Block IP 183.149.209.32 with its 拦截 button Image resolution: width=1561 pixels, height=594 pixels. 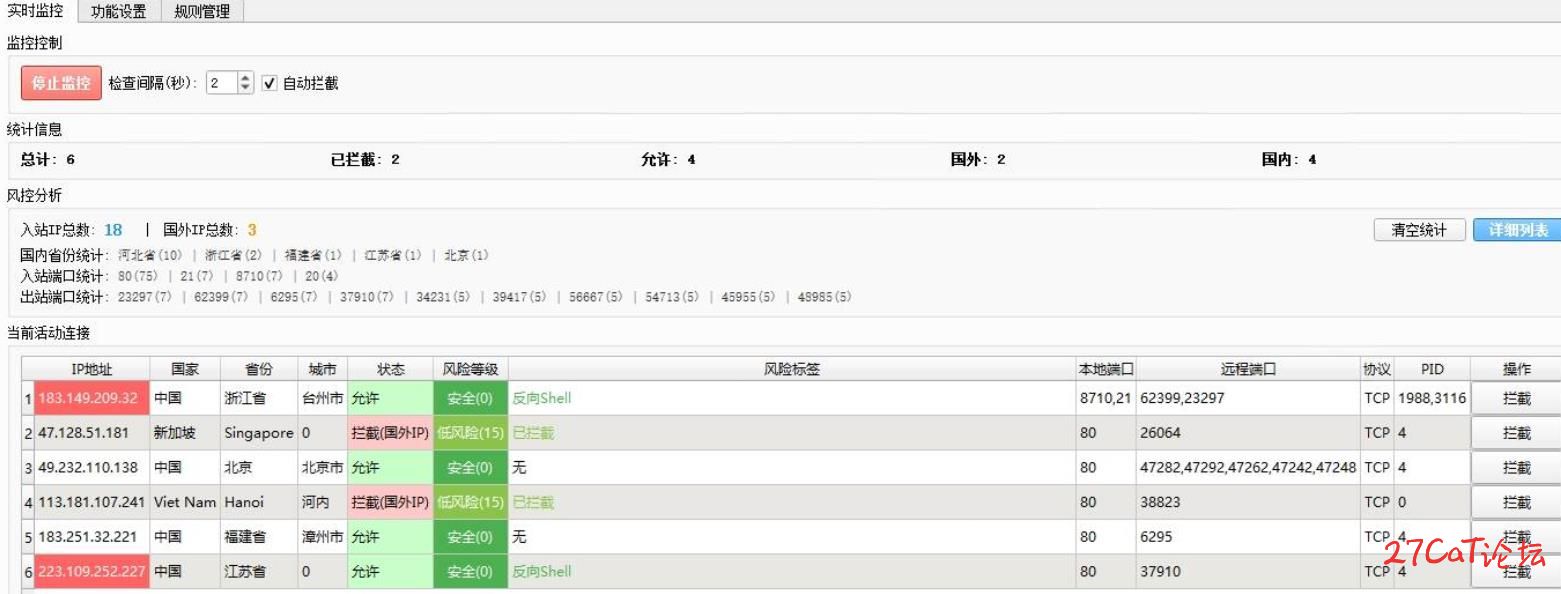coord(1516,398)
